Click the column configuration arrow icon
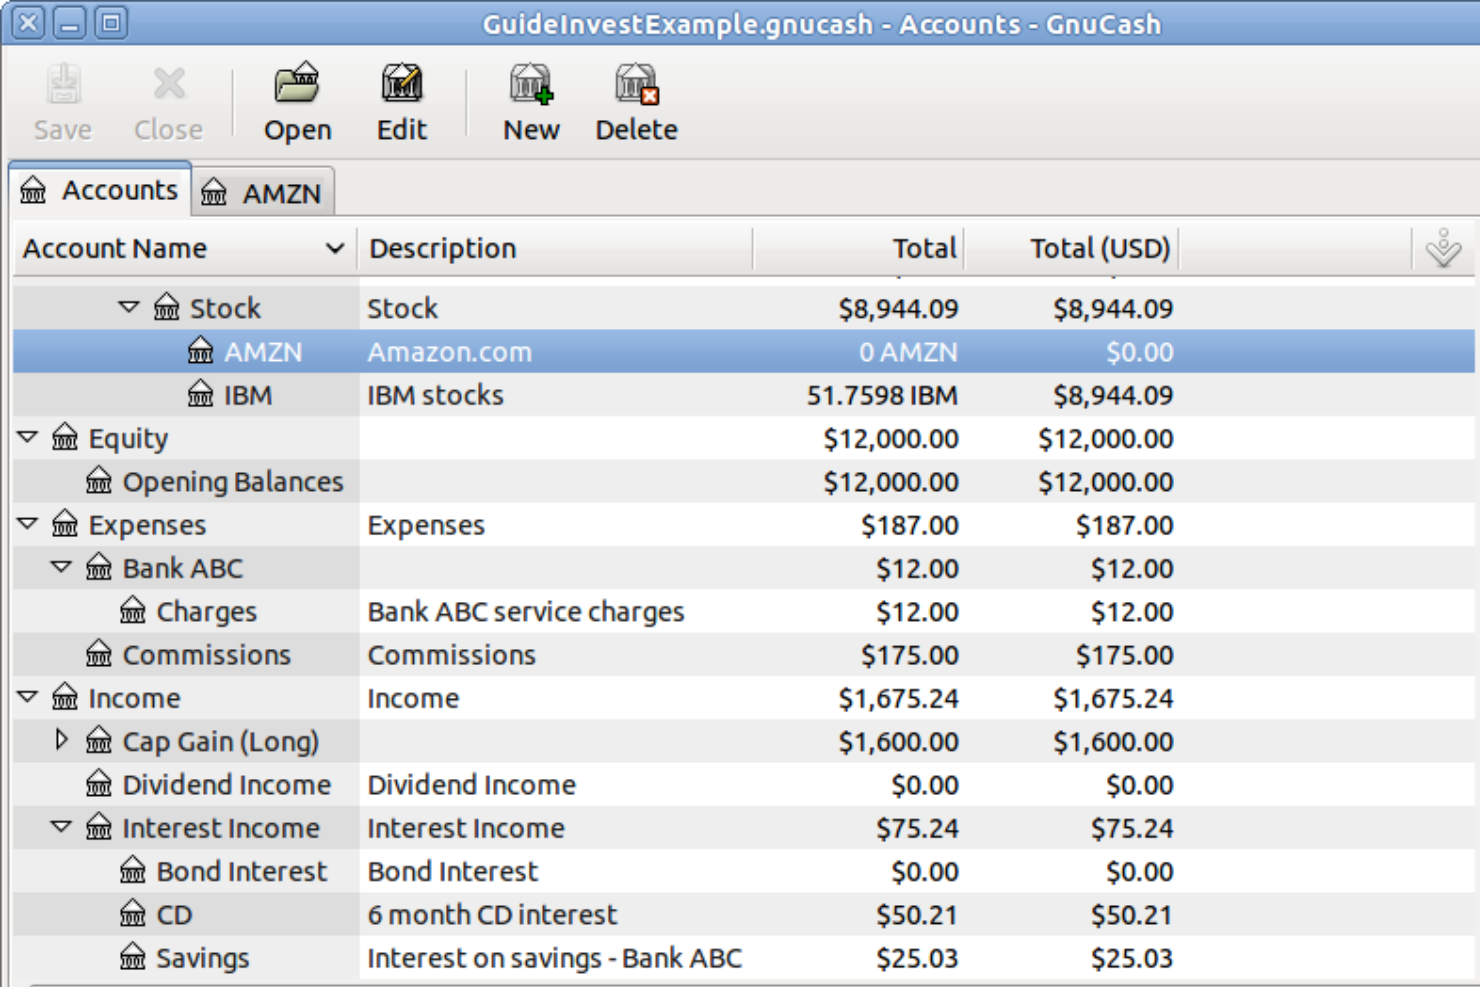The width and height of the screenshot is (1480, 987). pyautogui.click(x=1443, y=248)
